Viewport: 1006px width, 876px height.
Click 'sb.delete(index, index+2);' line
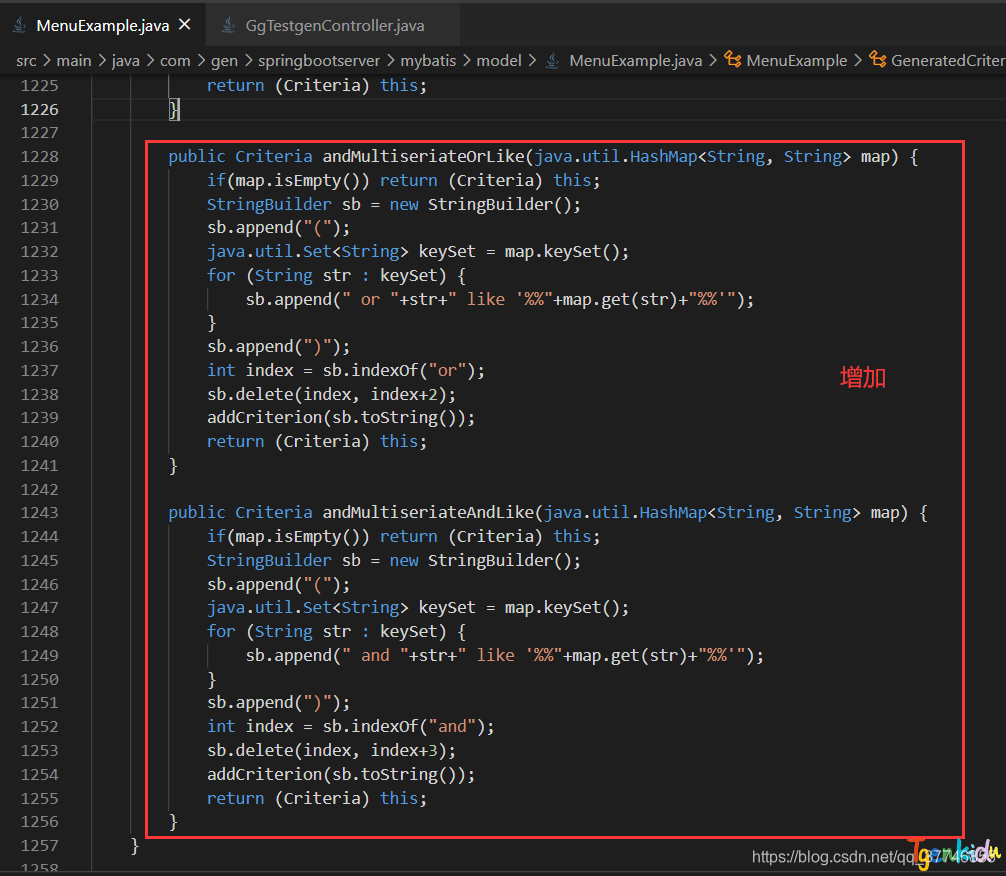pos(332,394)
